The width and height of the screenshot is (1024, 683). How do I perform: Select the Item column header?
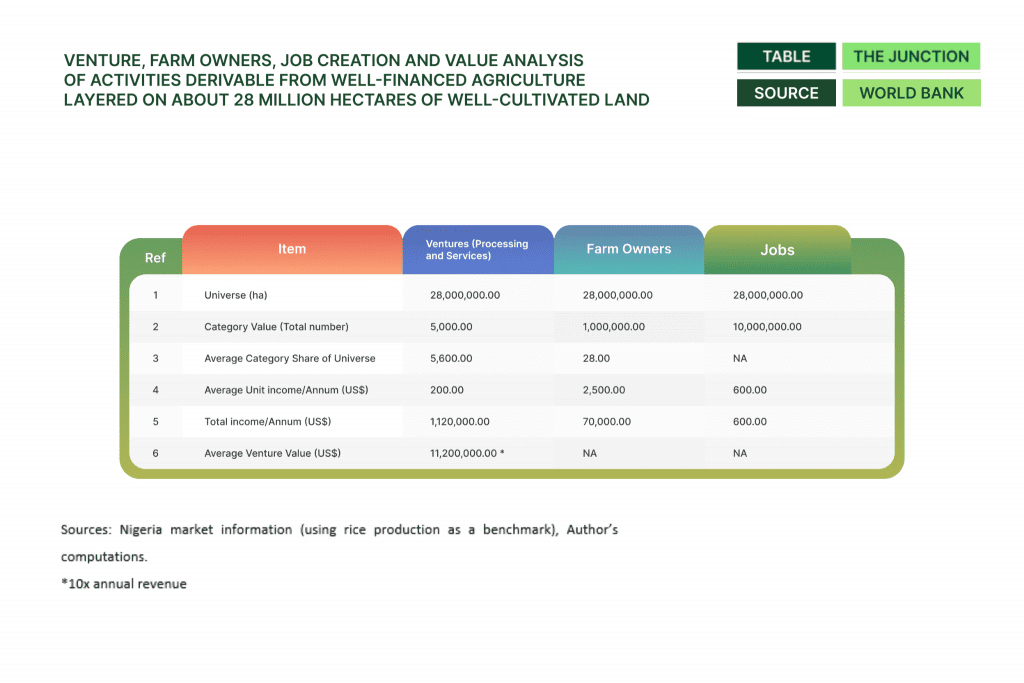(292, 249)
